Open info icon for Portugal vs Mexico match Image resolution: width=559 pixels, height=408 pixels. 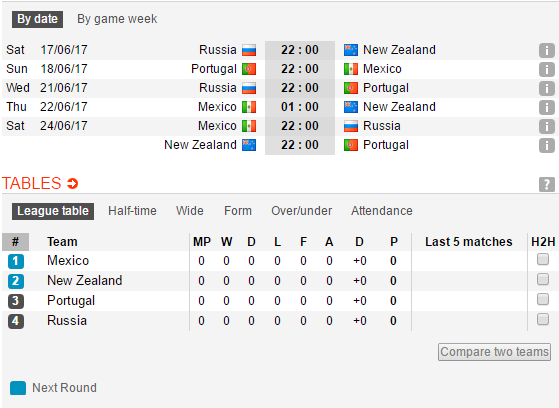547,69
